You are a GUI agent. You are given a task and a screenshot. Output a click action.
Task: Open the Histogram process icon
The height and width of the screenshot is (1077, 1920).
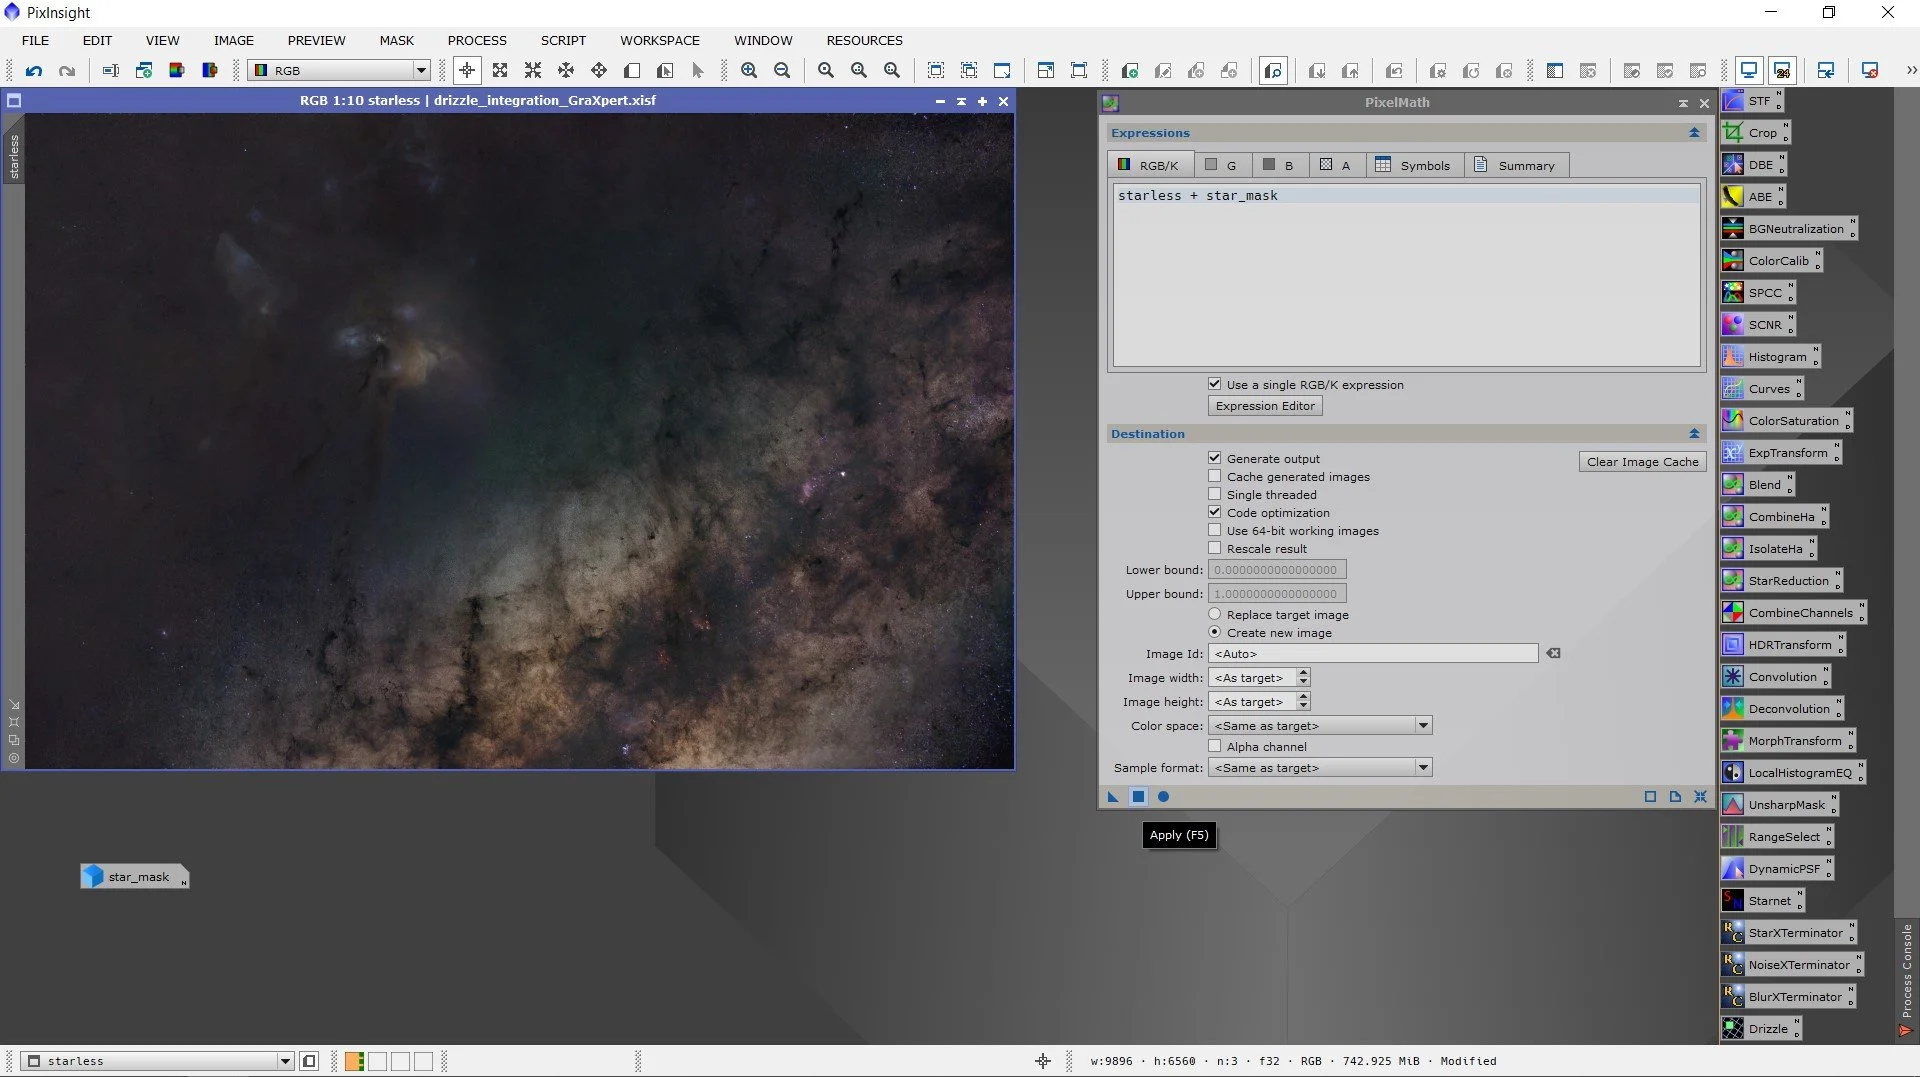click(x=1770, y=357)
